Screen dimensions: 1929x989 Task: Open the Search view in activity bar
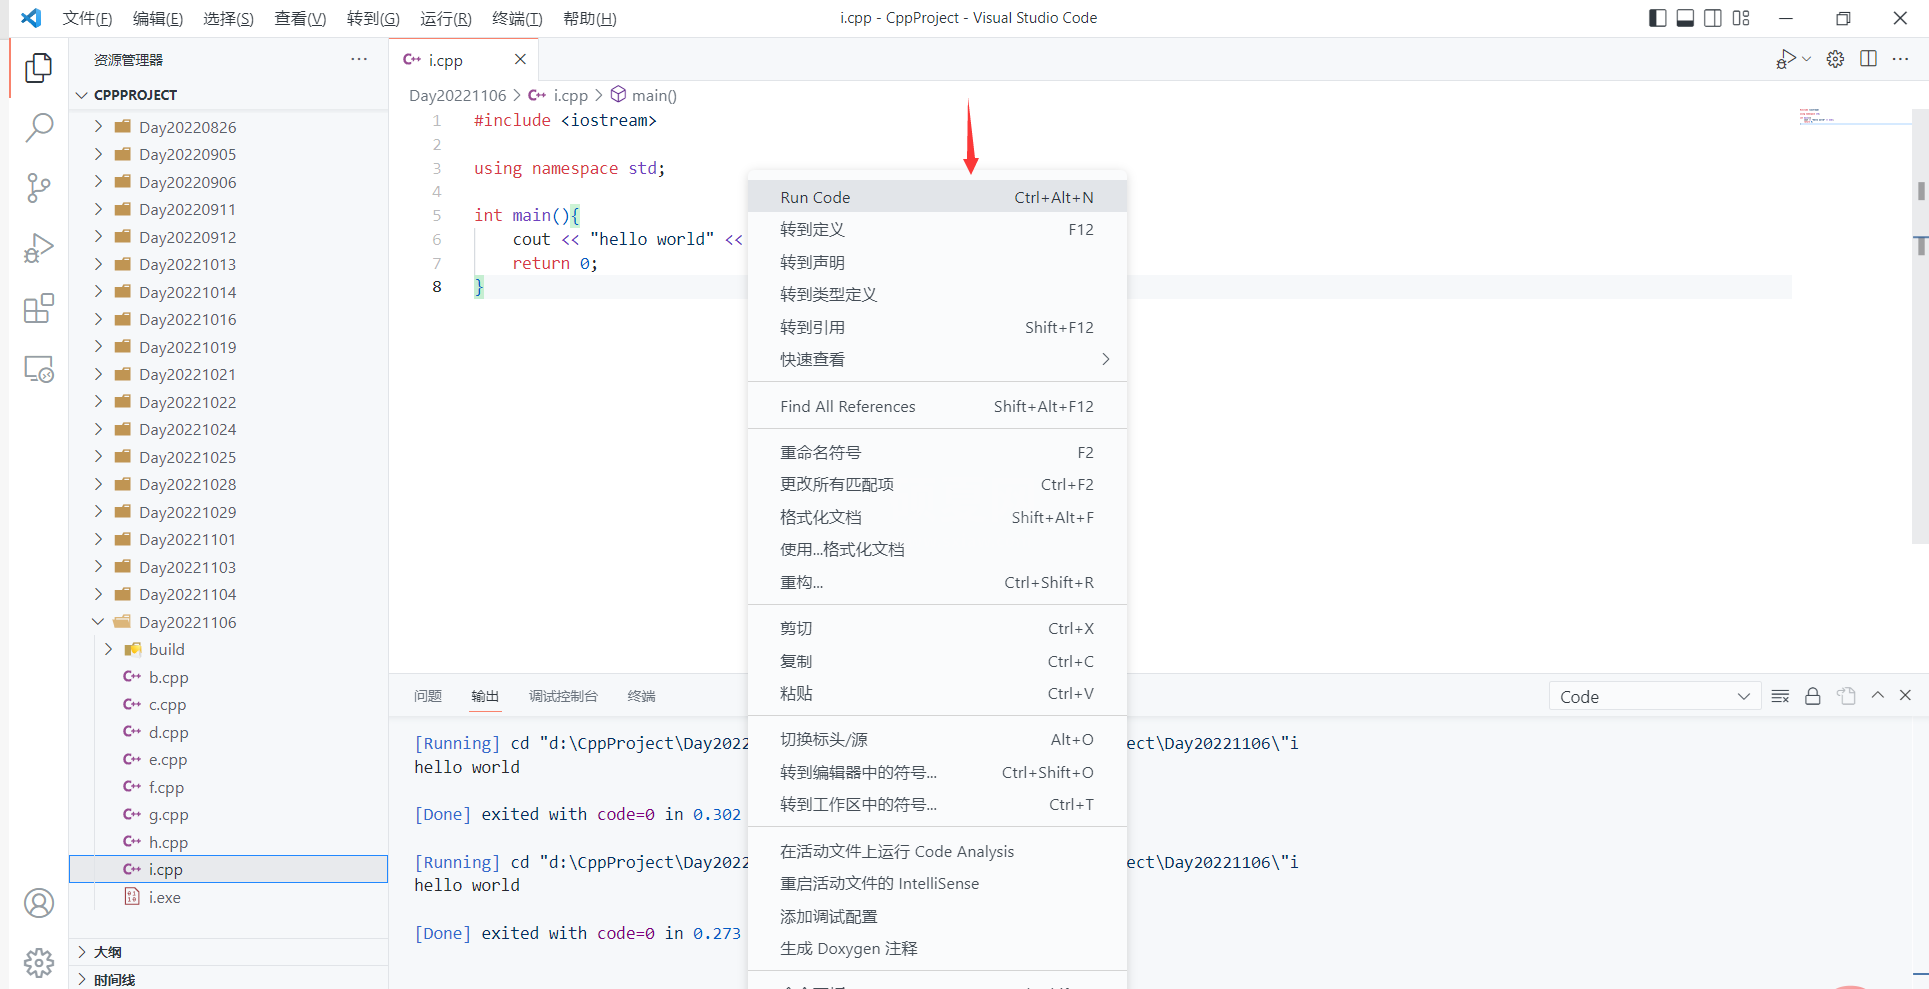(x=38, y=127)
